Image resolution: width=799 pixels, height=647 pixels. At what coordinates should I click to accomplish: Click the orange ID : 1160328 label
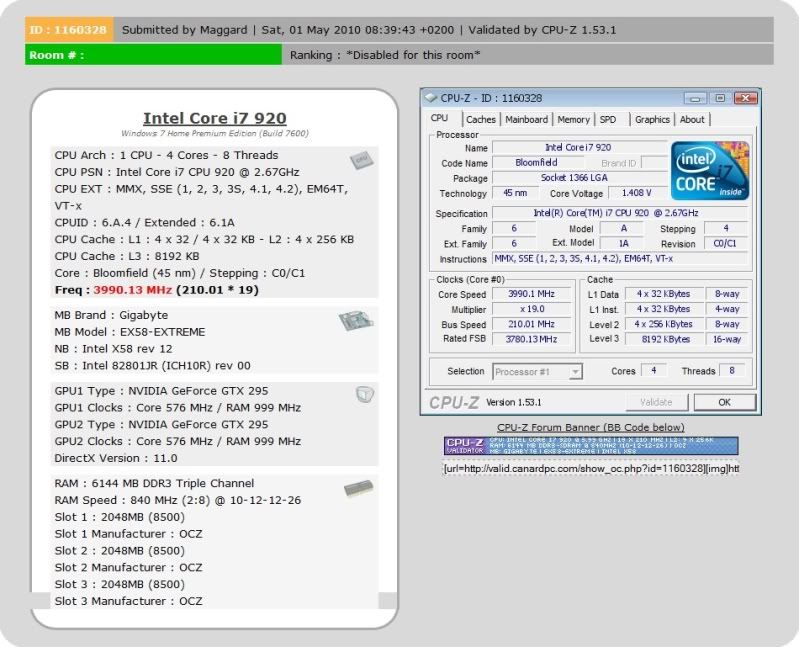(69, 30)
